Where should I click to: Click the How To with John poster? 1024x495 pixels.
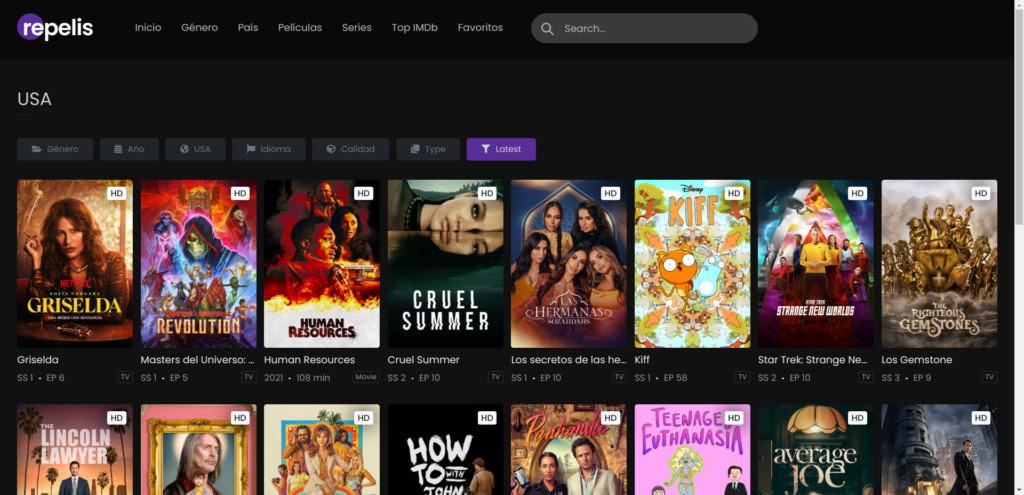[445, 450]
